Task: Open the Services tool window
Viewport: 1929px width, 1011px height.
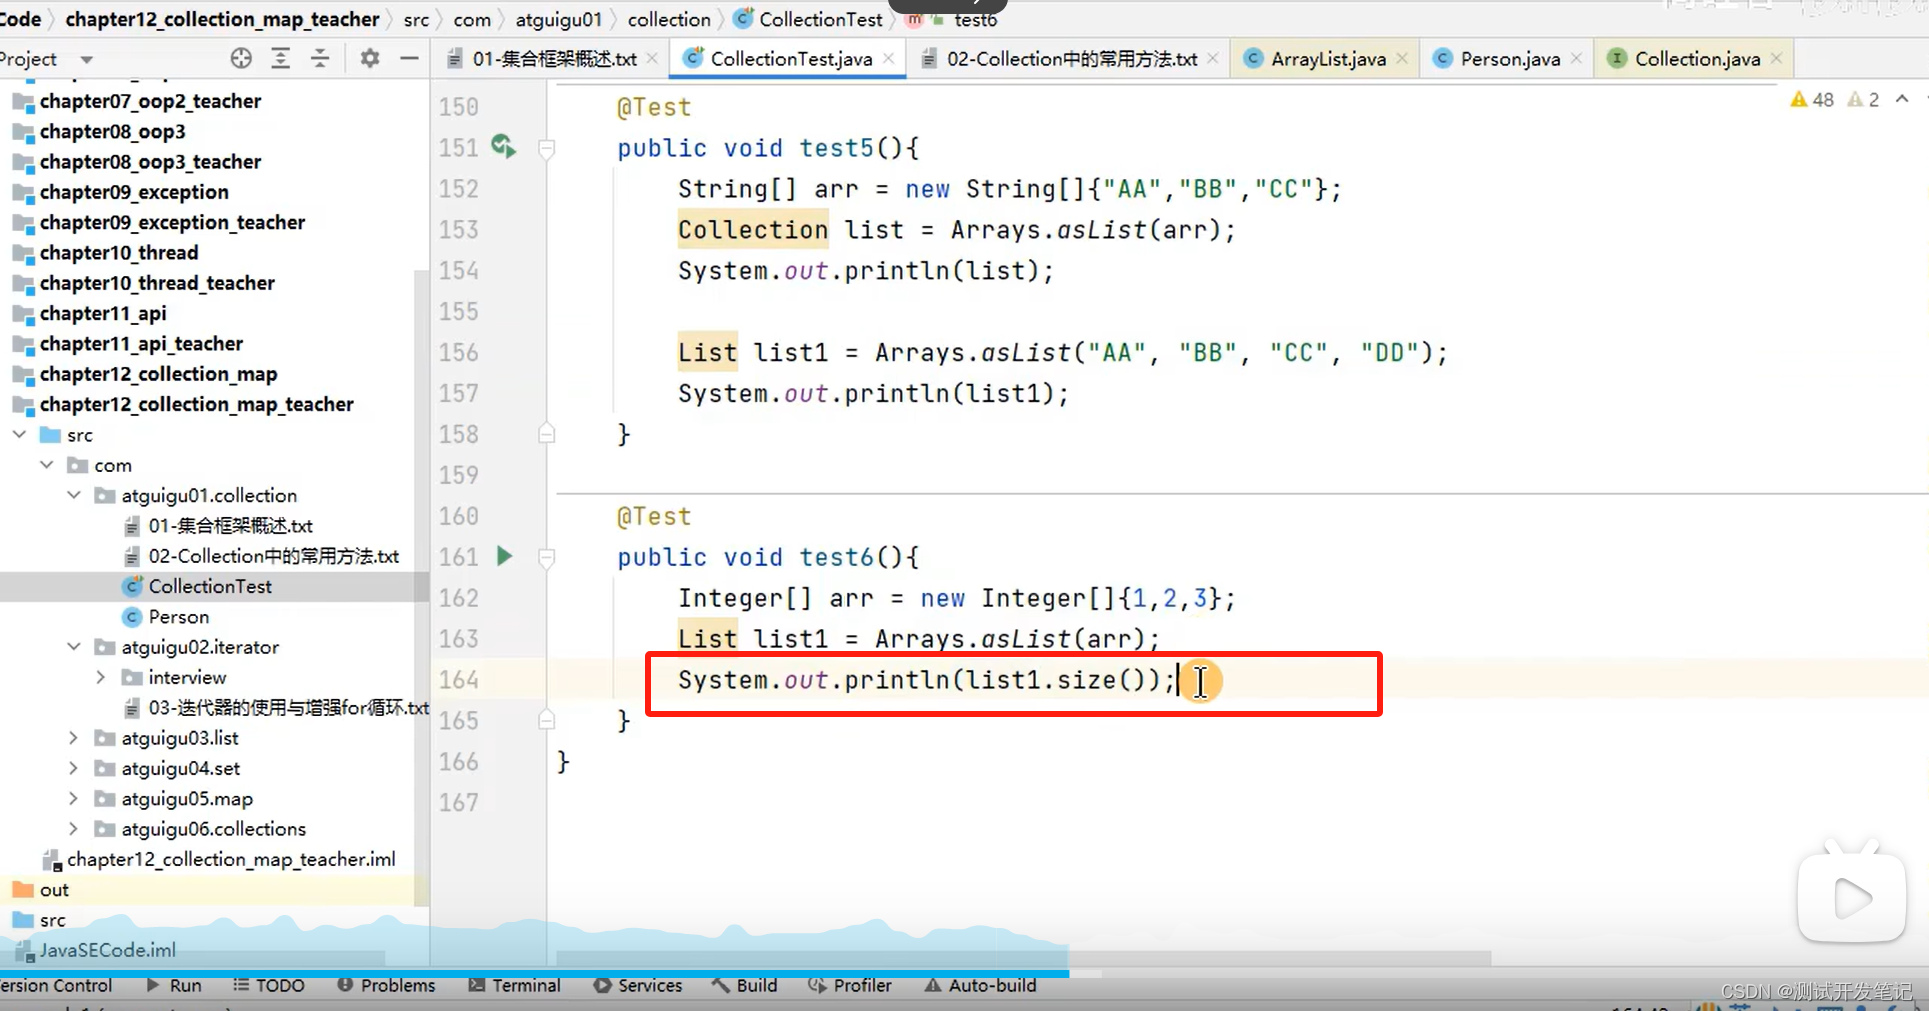Action: (638, 985)
